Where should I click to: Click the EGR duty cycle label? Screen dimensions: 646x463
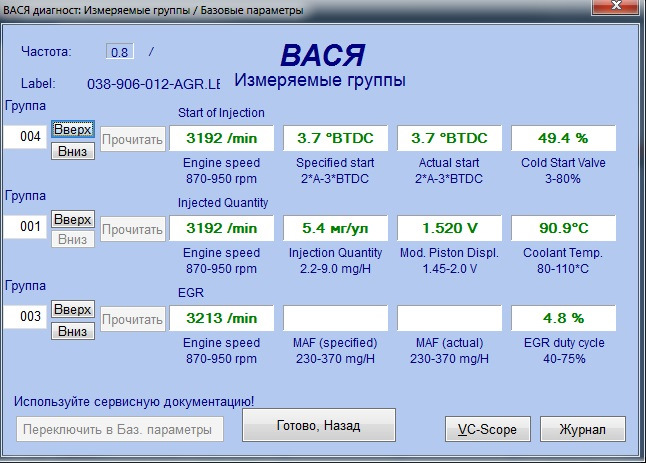(x=564, y=343)
